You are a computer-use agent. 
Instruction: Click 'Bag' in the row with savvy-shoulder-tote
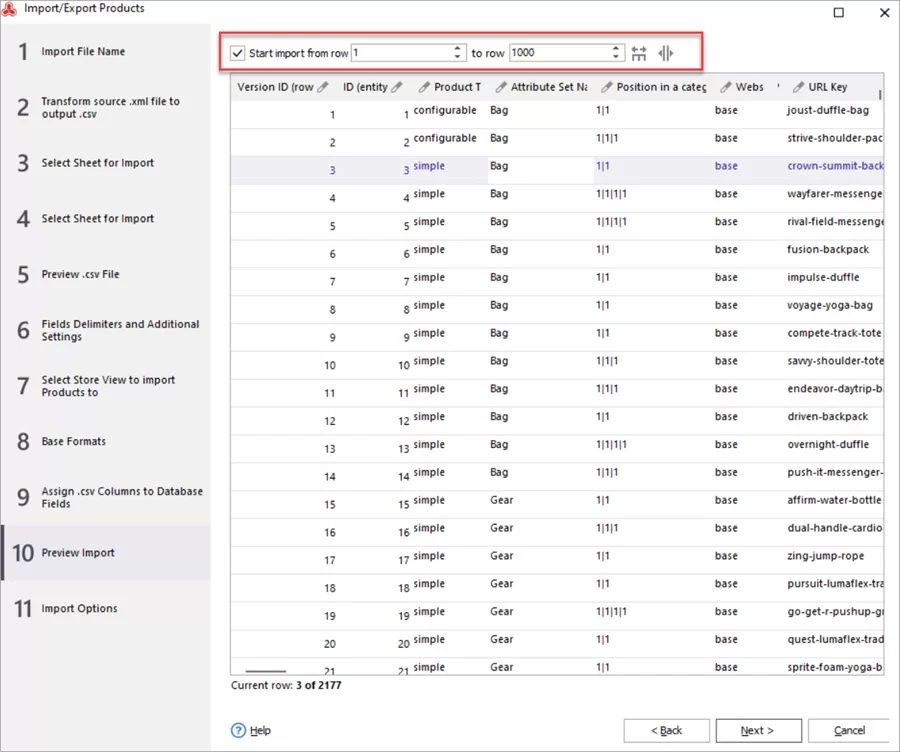[x=499, y=361]
